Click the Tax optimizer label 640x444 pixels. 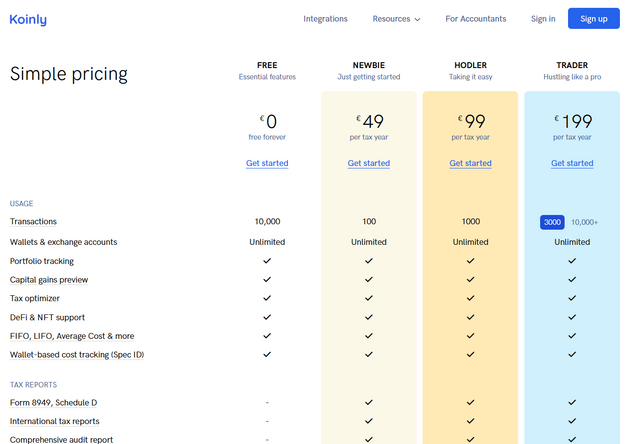click(35, 298)
